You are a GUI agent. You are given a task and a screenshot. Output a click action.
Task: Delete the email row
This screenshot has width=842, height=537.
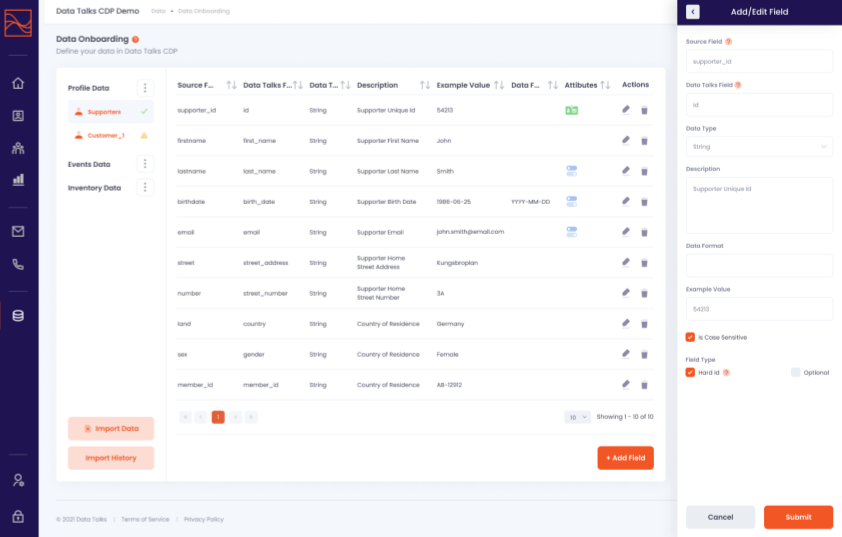pos(644,233)
